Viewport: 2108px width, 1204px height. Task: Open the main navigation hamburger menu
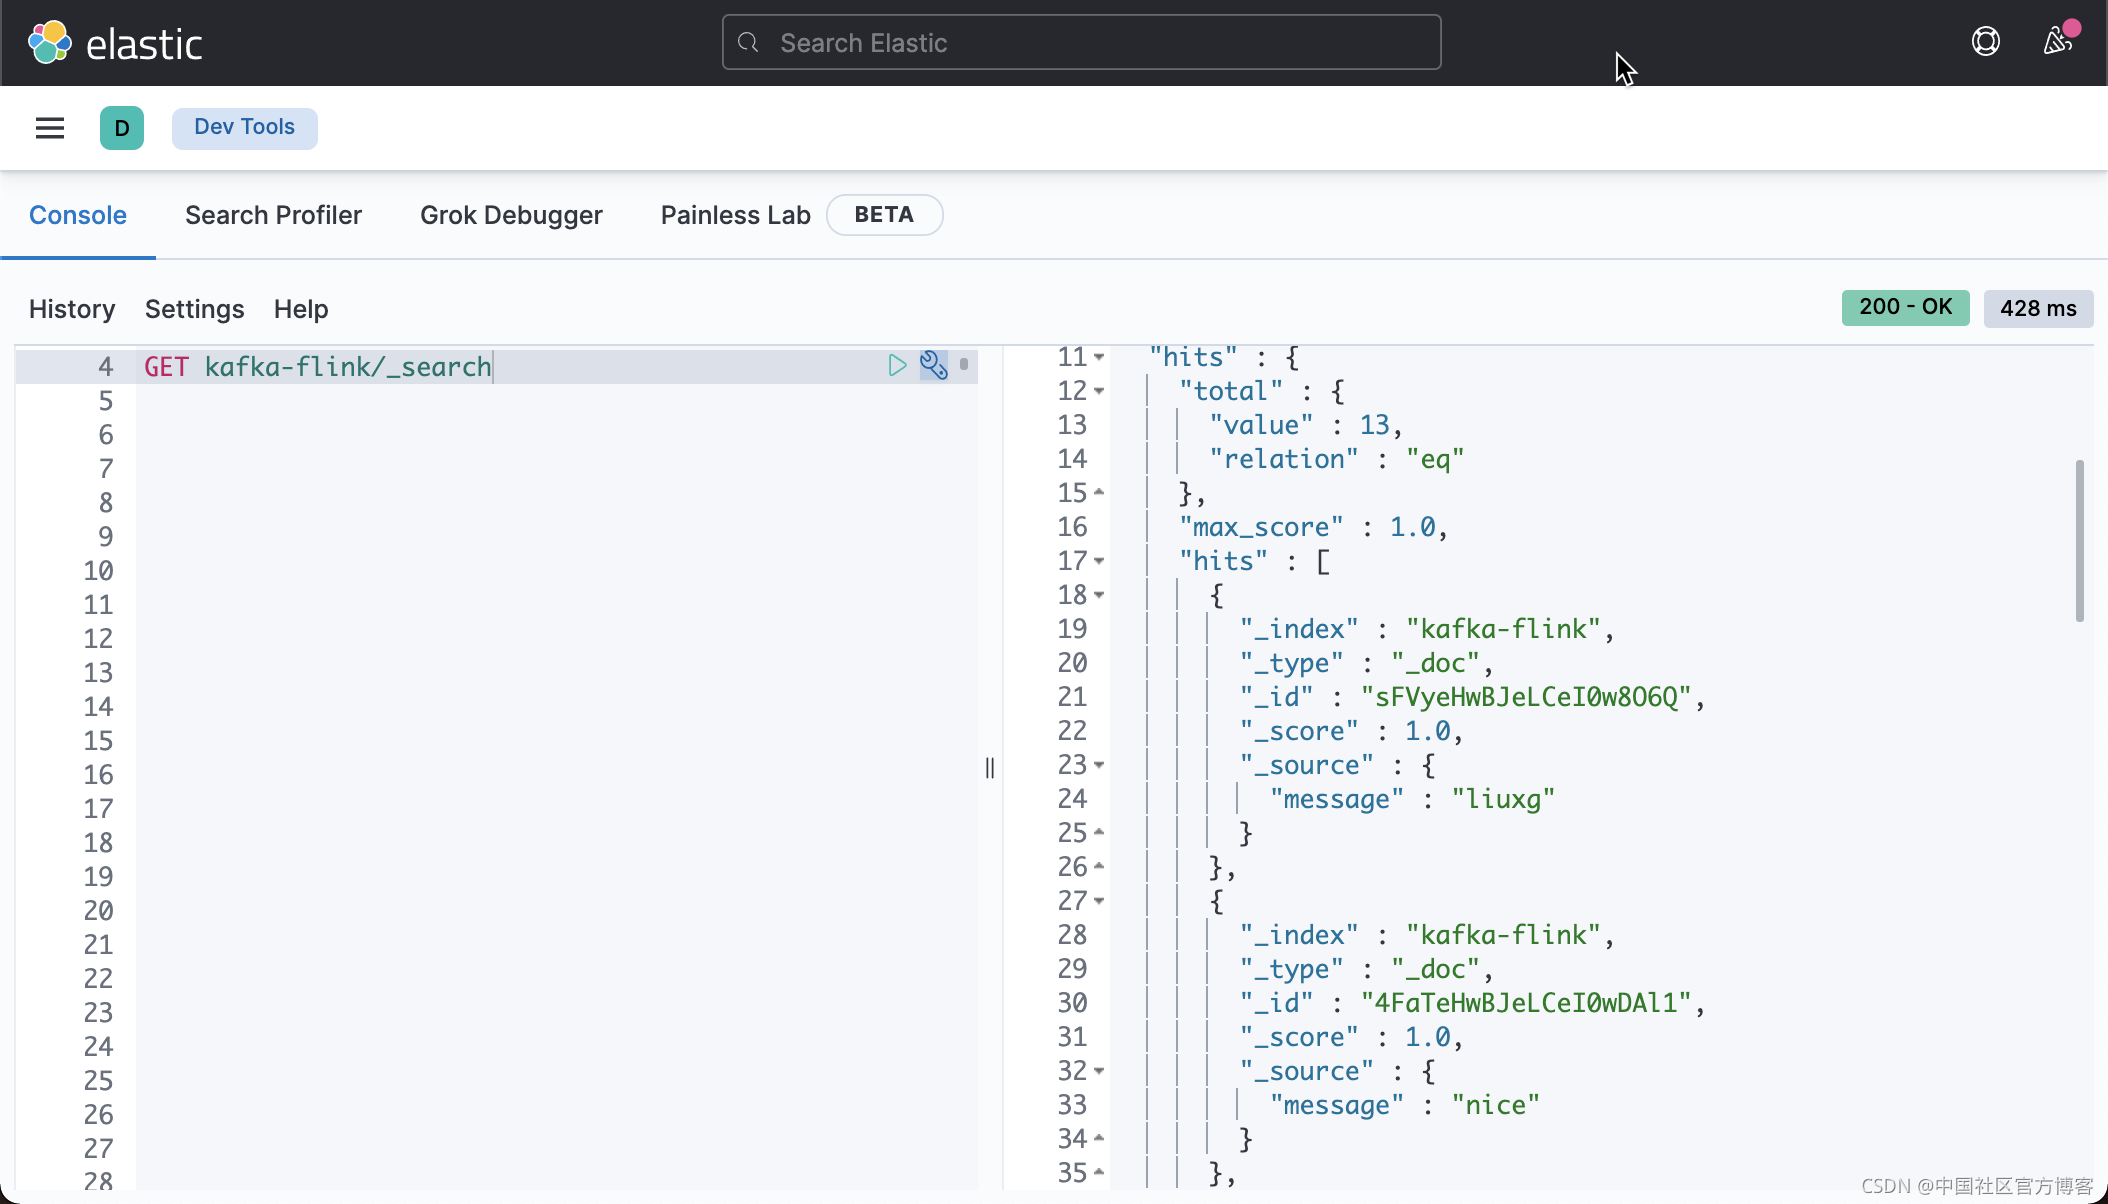point(50,128)
